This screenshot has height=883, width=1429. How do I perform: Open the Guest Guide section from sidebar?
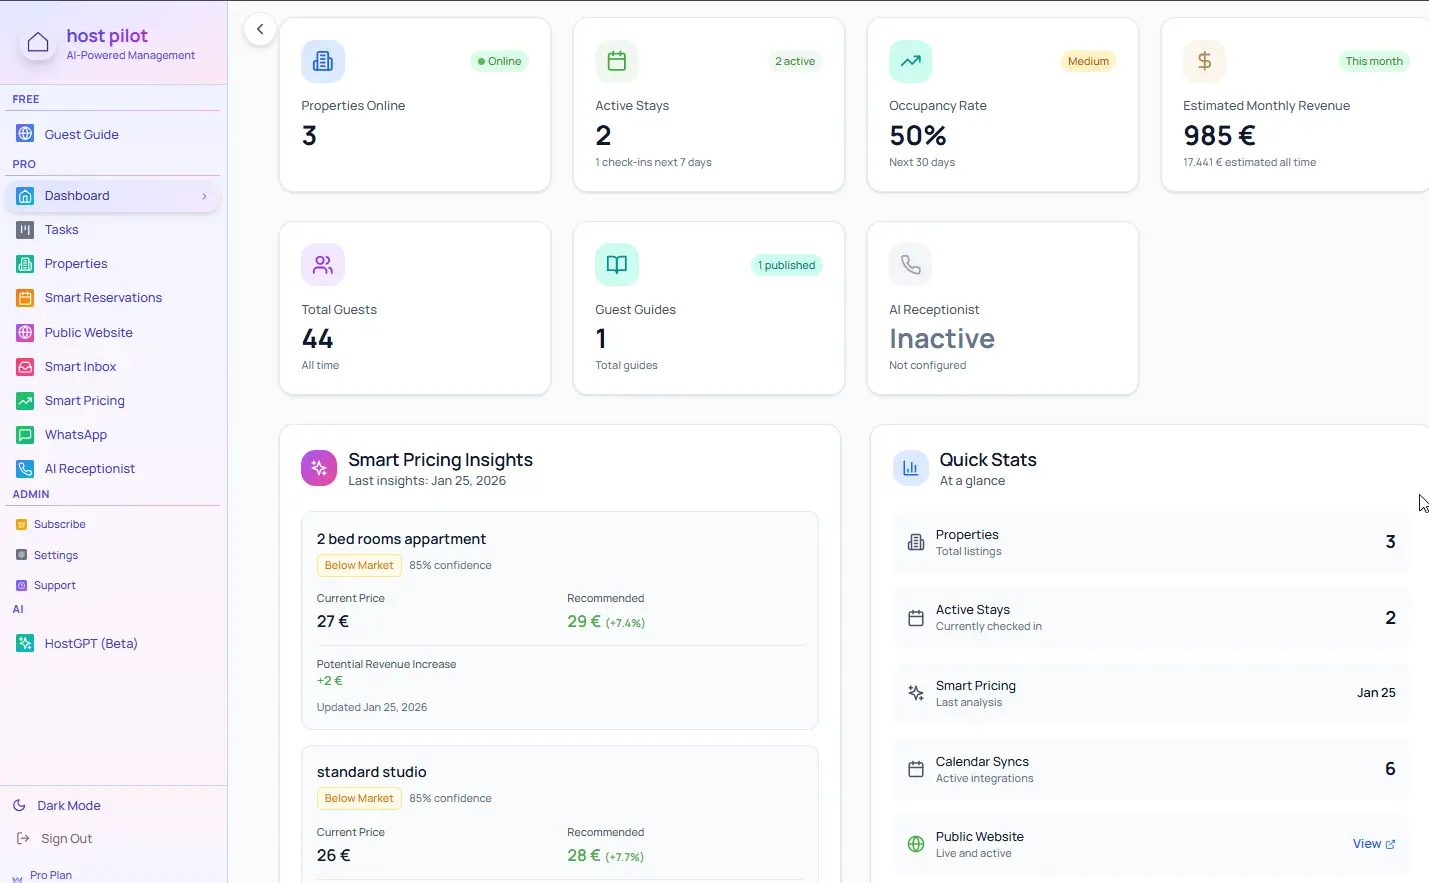click(x=80, y=133)
